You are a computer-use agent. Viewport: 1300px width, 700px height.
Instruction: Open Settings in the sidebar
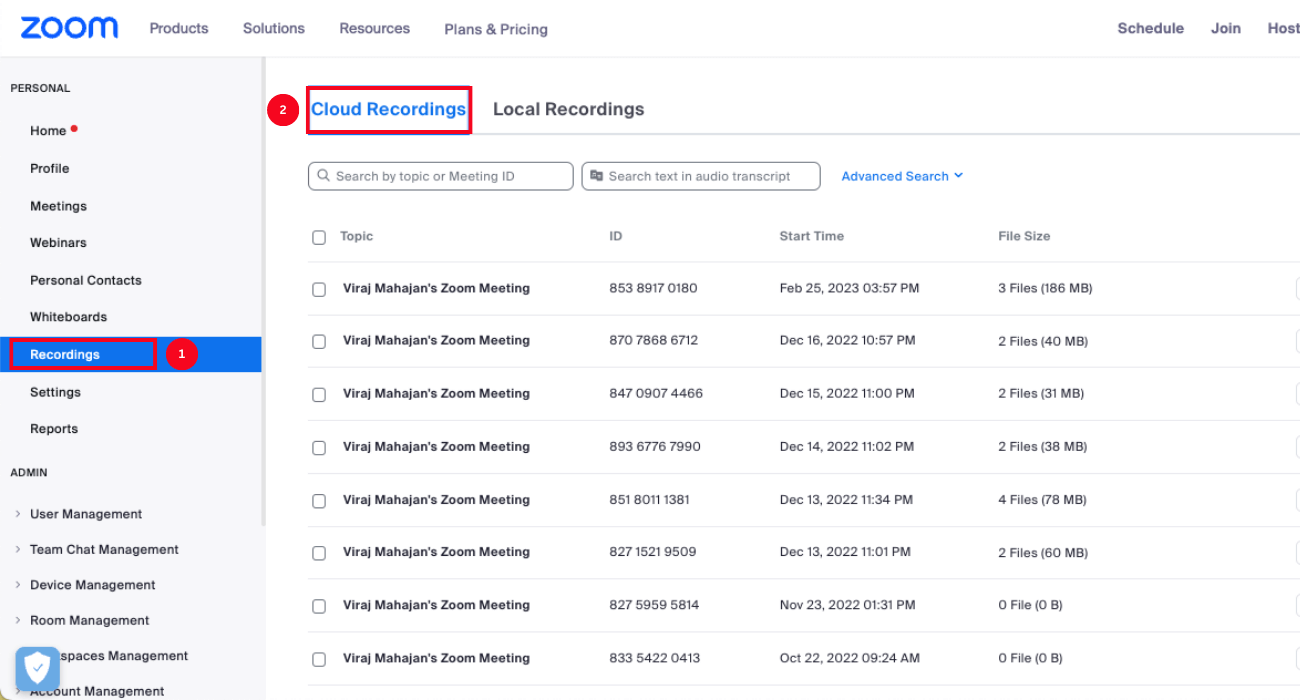55,392
